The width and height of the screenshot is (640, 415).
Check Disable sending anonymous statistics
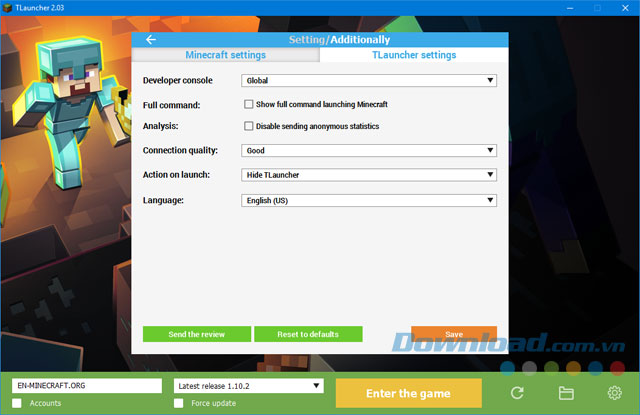click(x=249, y=126)
